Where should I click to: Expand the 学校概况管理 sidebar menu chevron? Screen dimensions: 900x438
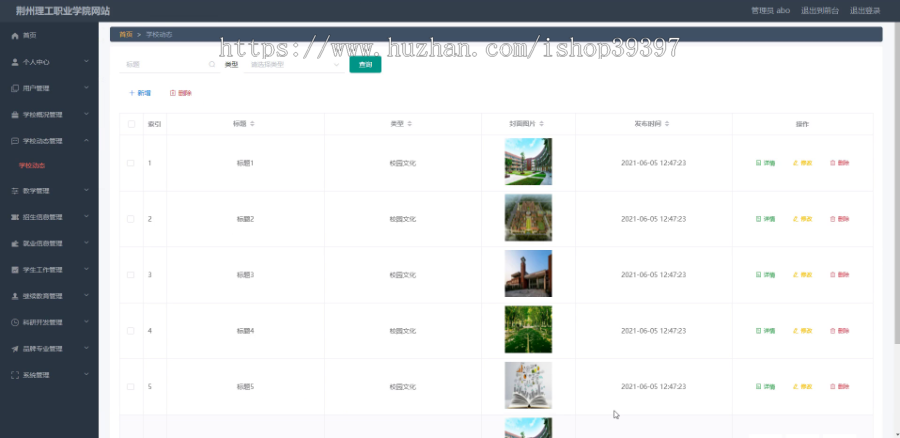(x=86, y=114)
